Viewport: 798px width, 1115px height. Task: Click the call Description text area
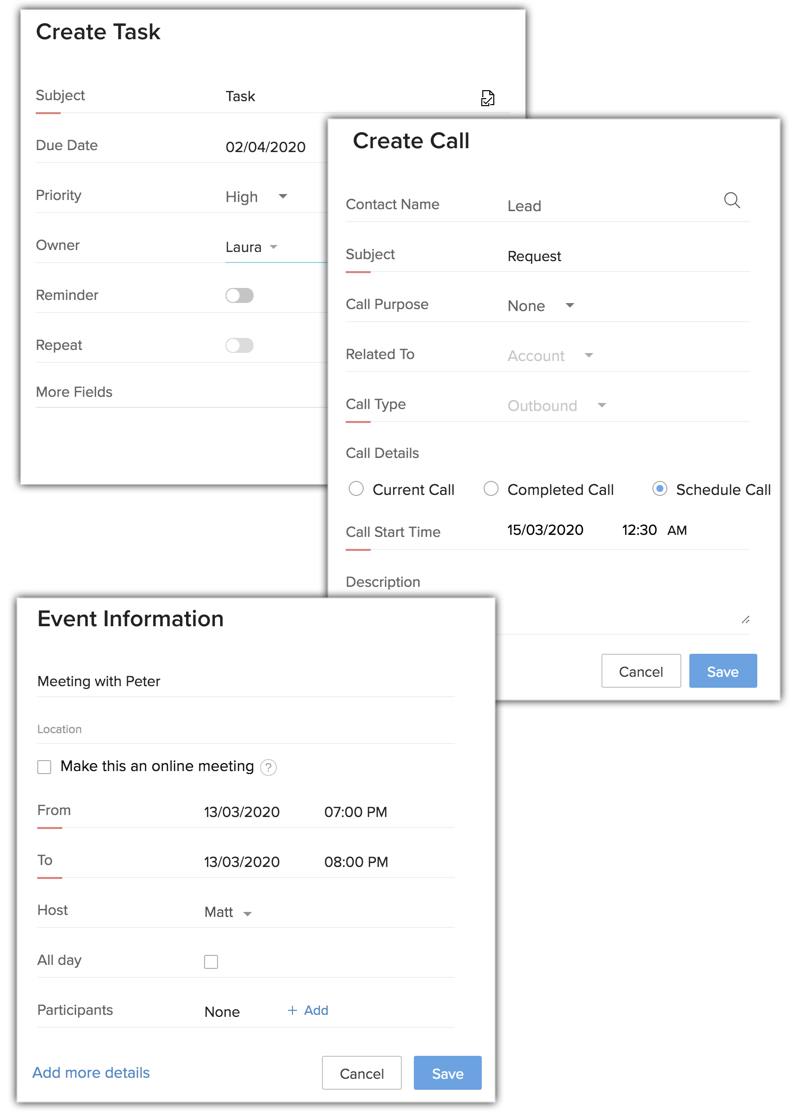tap(620, 610)
